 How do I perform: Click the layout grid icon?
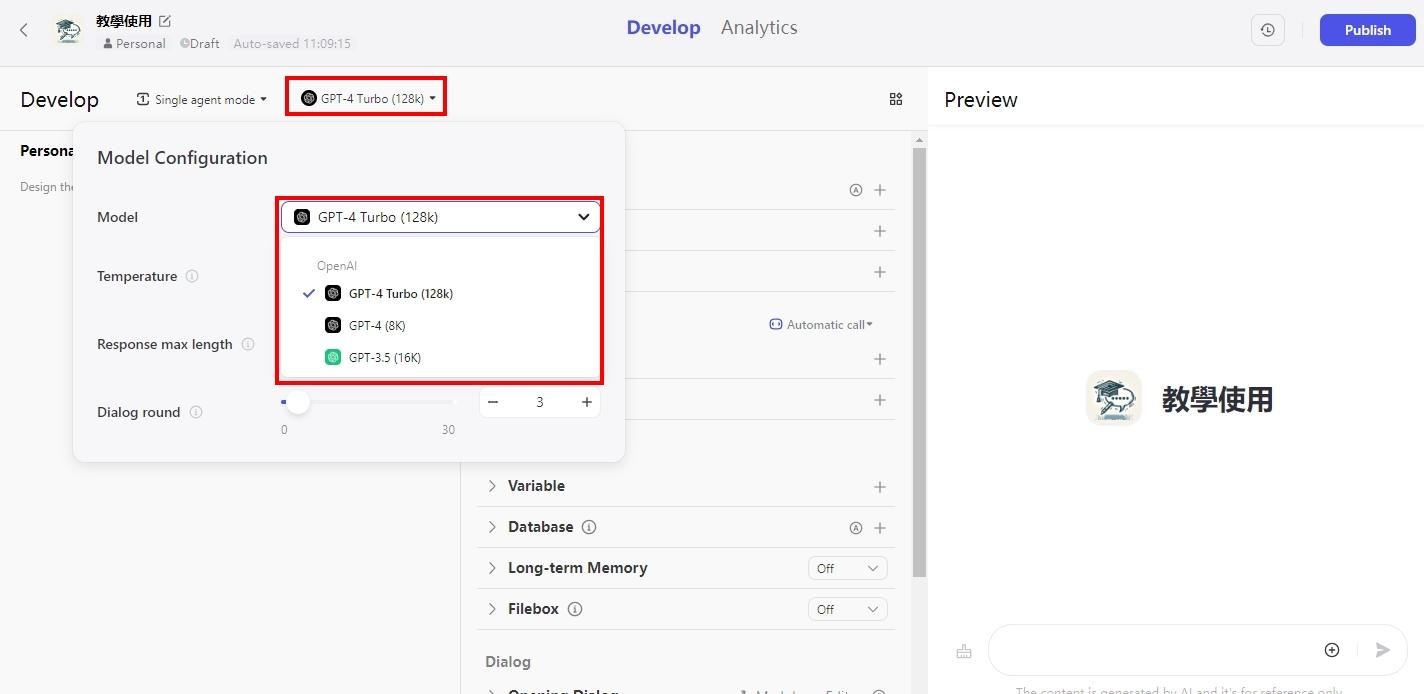[x=895, y=99]
